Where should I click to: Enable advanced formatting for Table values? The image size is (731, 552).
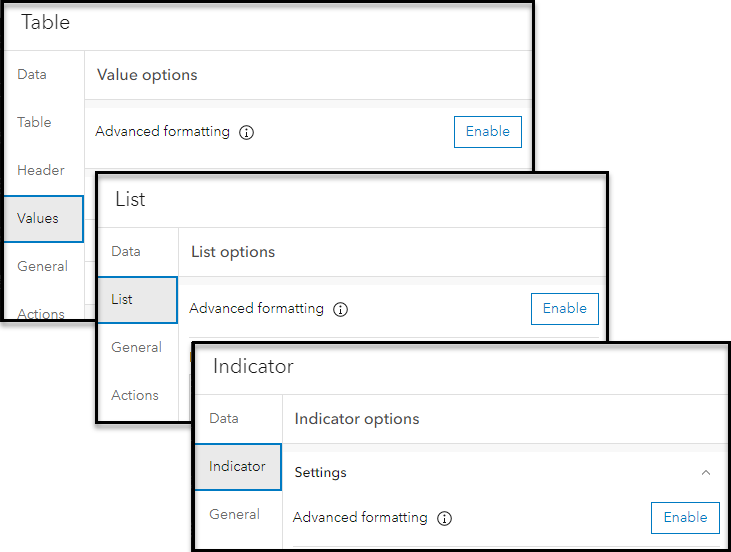point(487,132)
